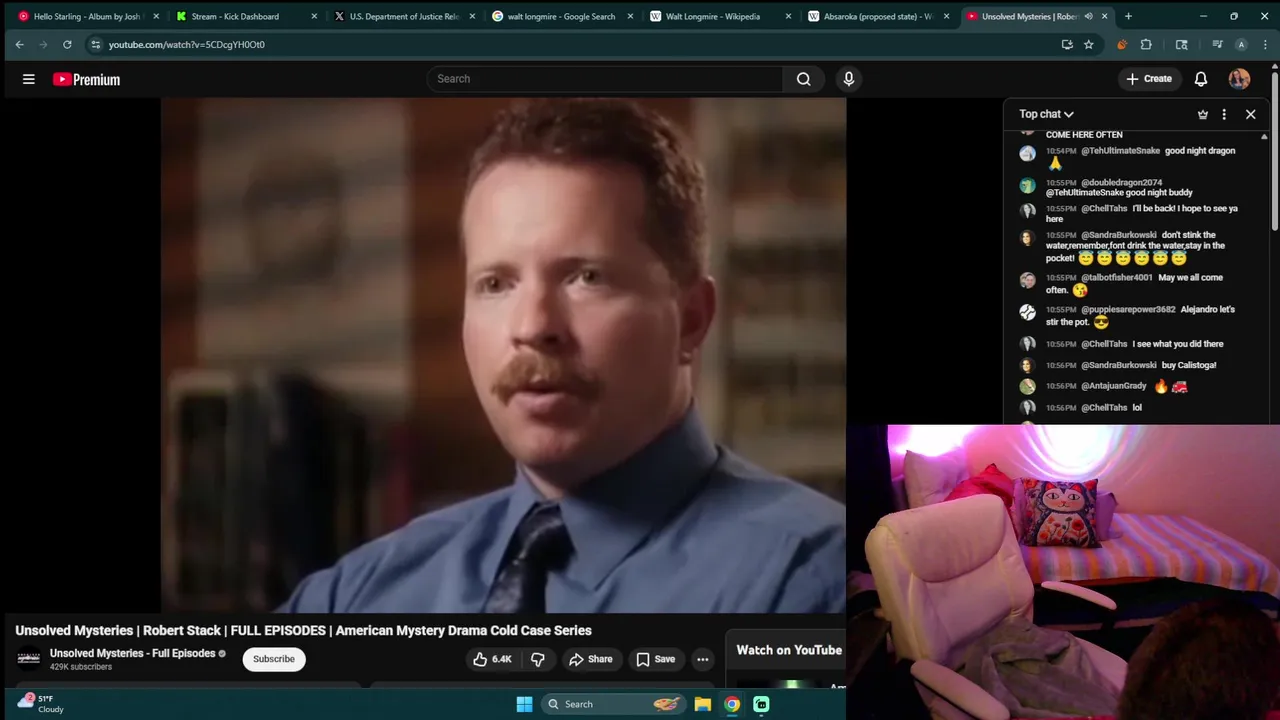This screenshot has height=720, width=1280.
Task: Open File Explorer from taskbar
Action: click(703, 704)
